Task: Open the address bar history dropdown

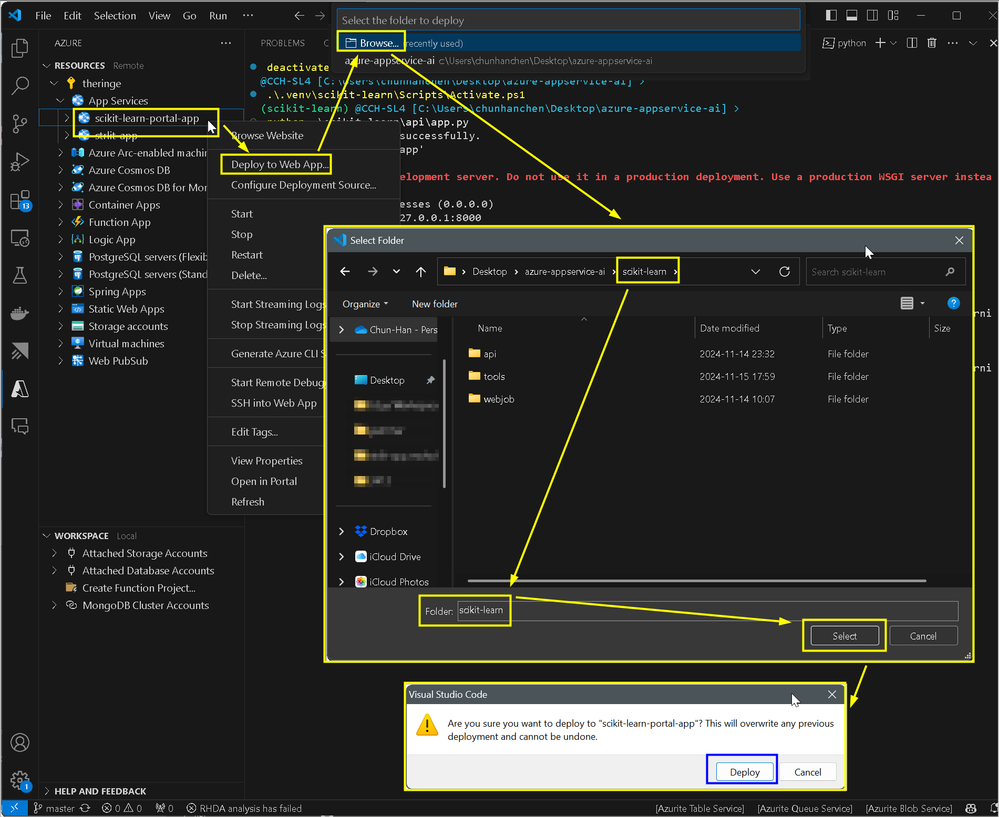Action: pyautogui.click(x=756, y=271)
